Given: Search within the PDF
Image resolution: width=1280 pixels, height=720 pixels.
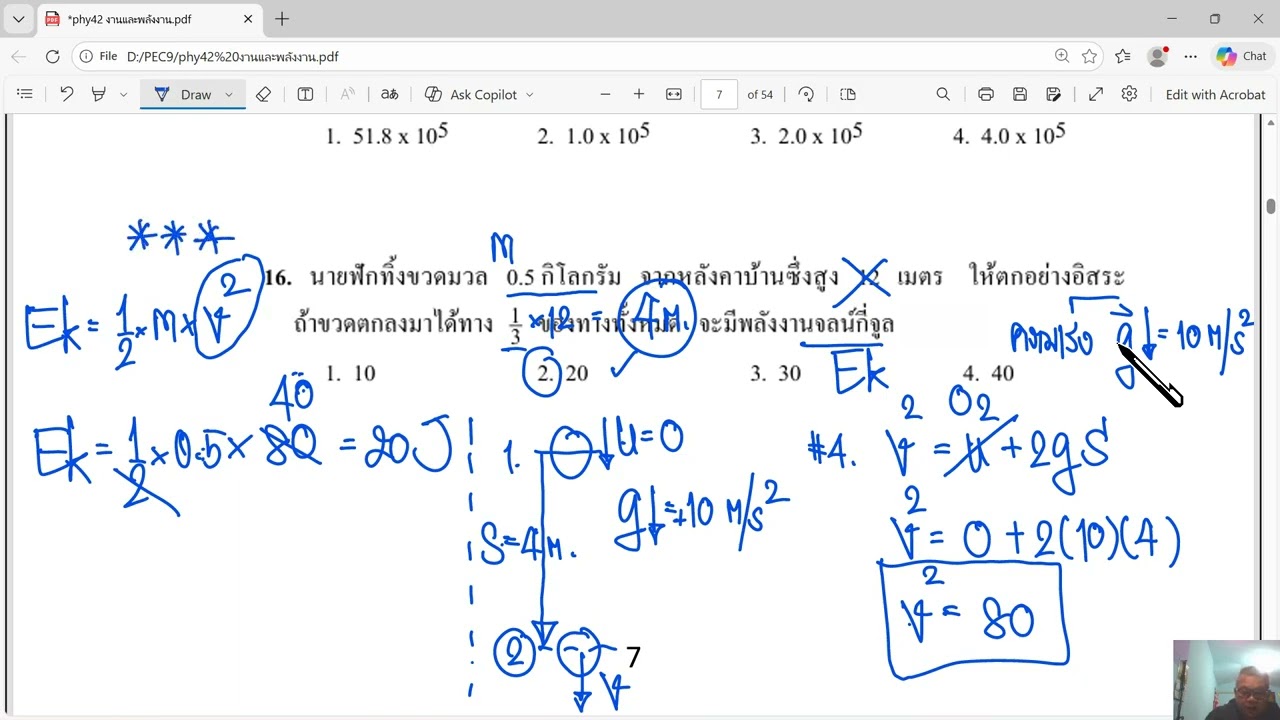Looking at the screenshot, I should click(x=943, y=94).
